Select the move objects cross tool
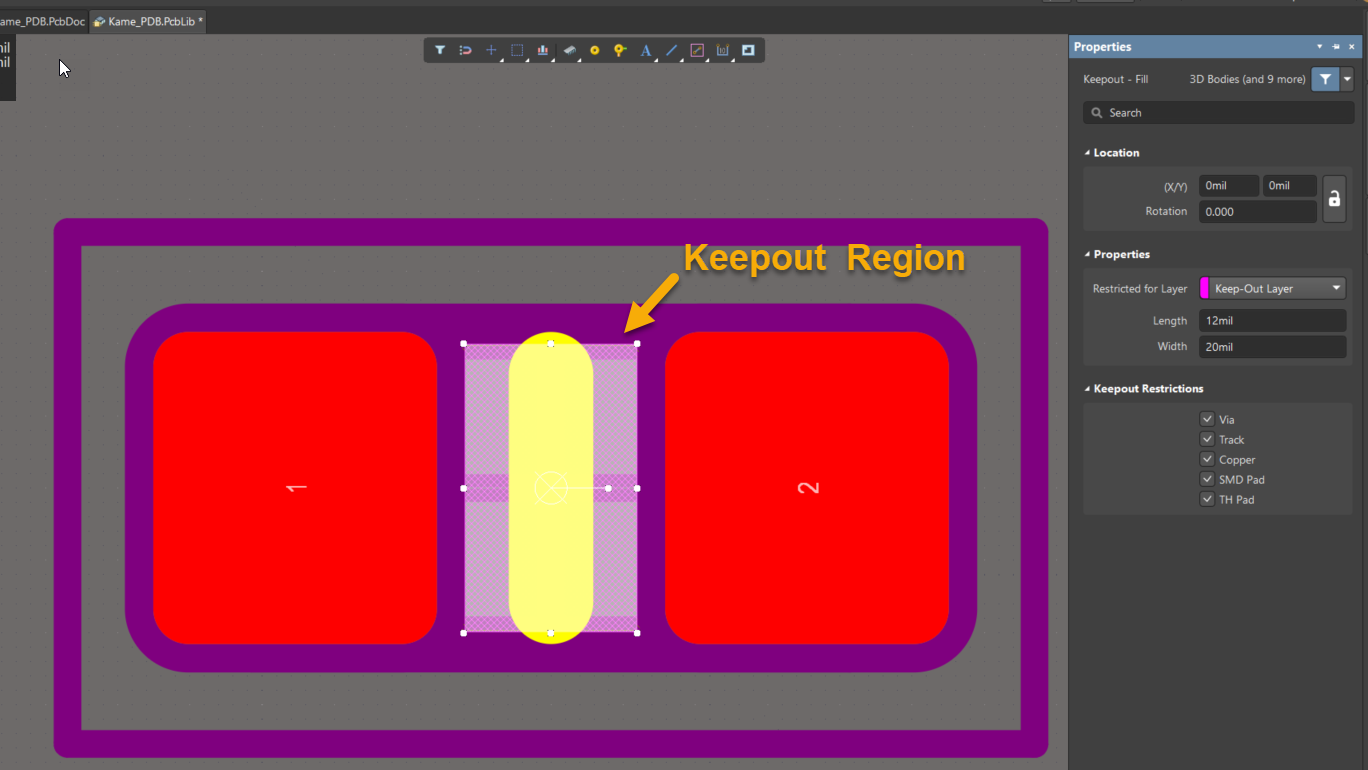The width and height of the screenshot is (1368, 770). tap(491, 50)
